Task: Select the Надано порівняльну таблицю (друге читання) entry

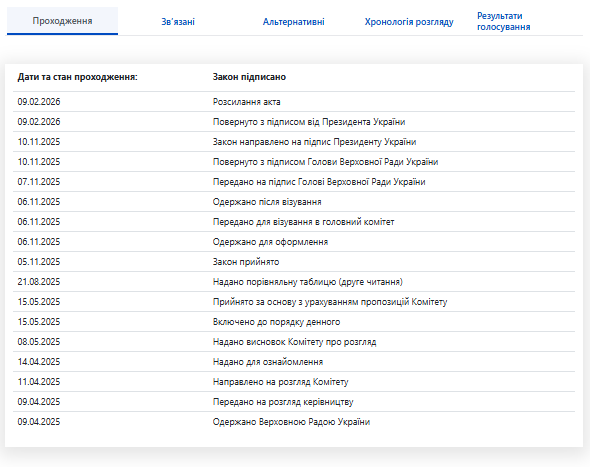Action: point(294,281)
